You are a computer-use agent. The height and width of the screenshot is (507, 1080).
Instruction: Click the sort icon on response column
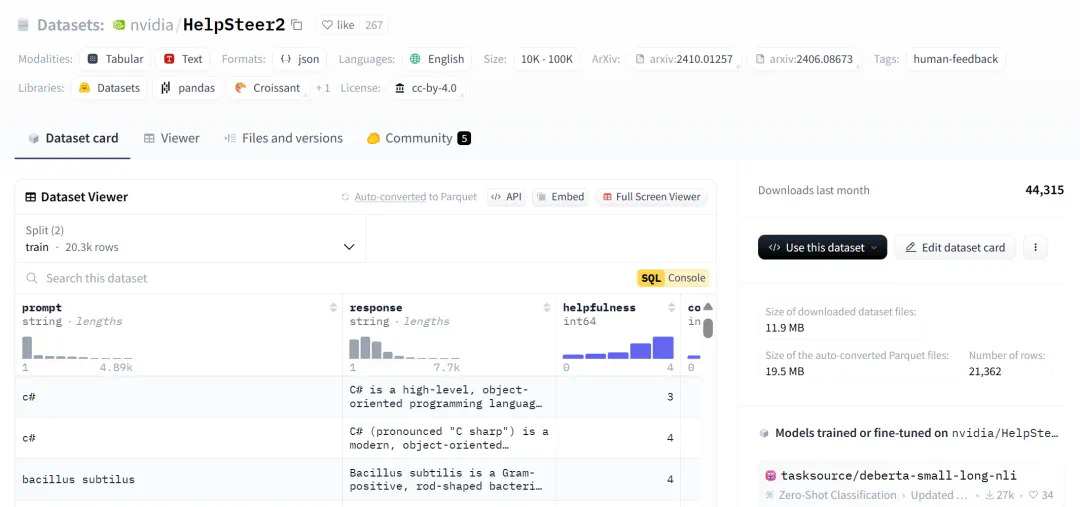(547, 308)
